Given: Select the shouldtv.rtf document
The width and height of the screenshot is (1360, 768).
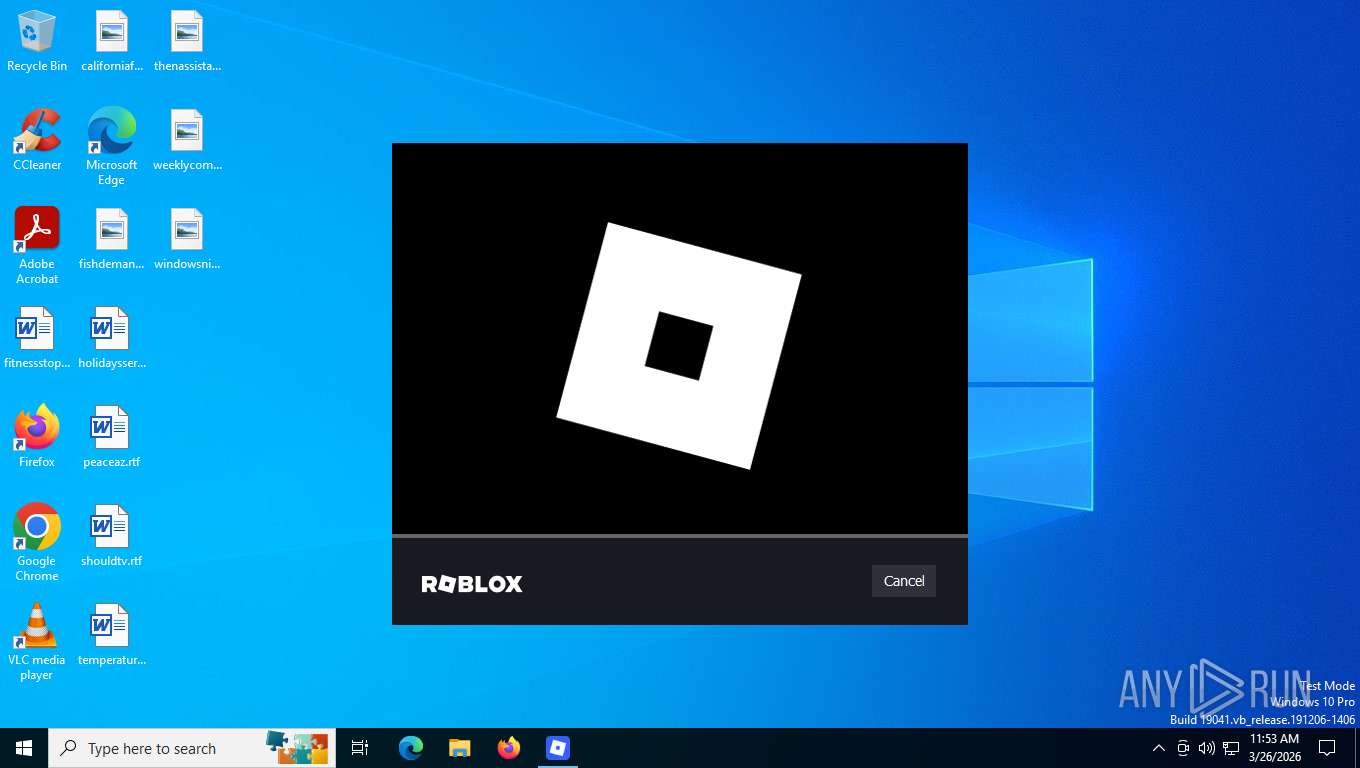Looking at the screenshot, I should click(112, 536).
